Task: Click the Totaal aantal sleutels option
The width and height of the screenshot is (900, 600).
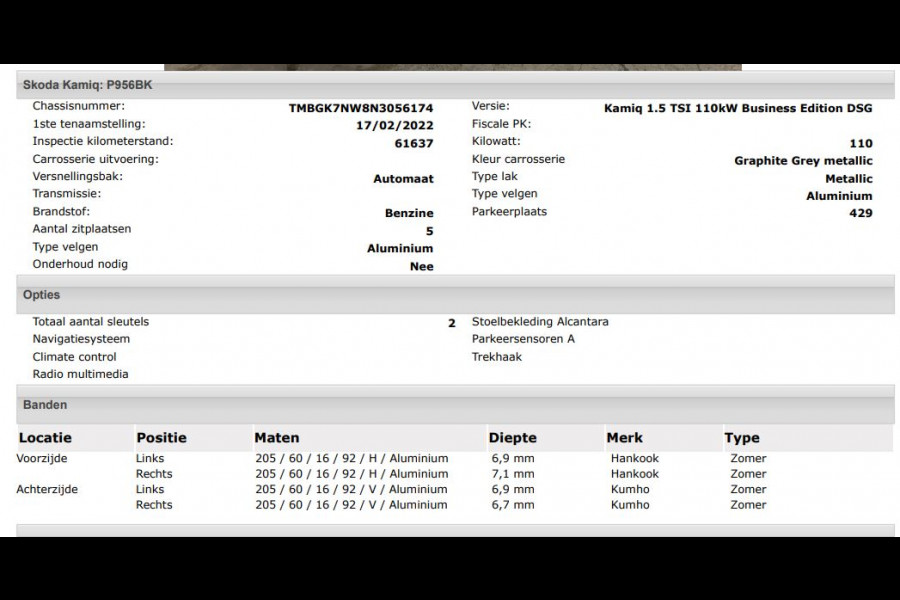Action: 90,322
